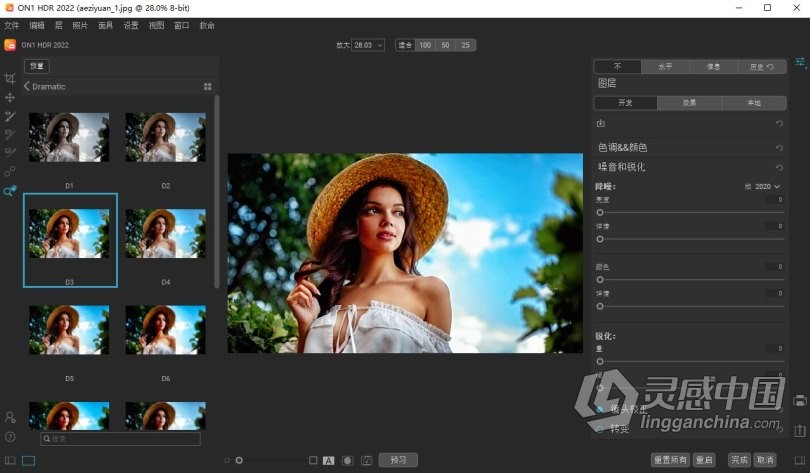Open the 照片 menu
810x473 pixels.
point(80,25)
